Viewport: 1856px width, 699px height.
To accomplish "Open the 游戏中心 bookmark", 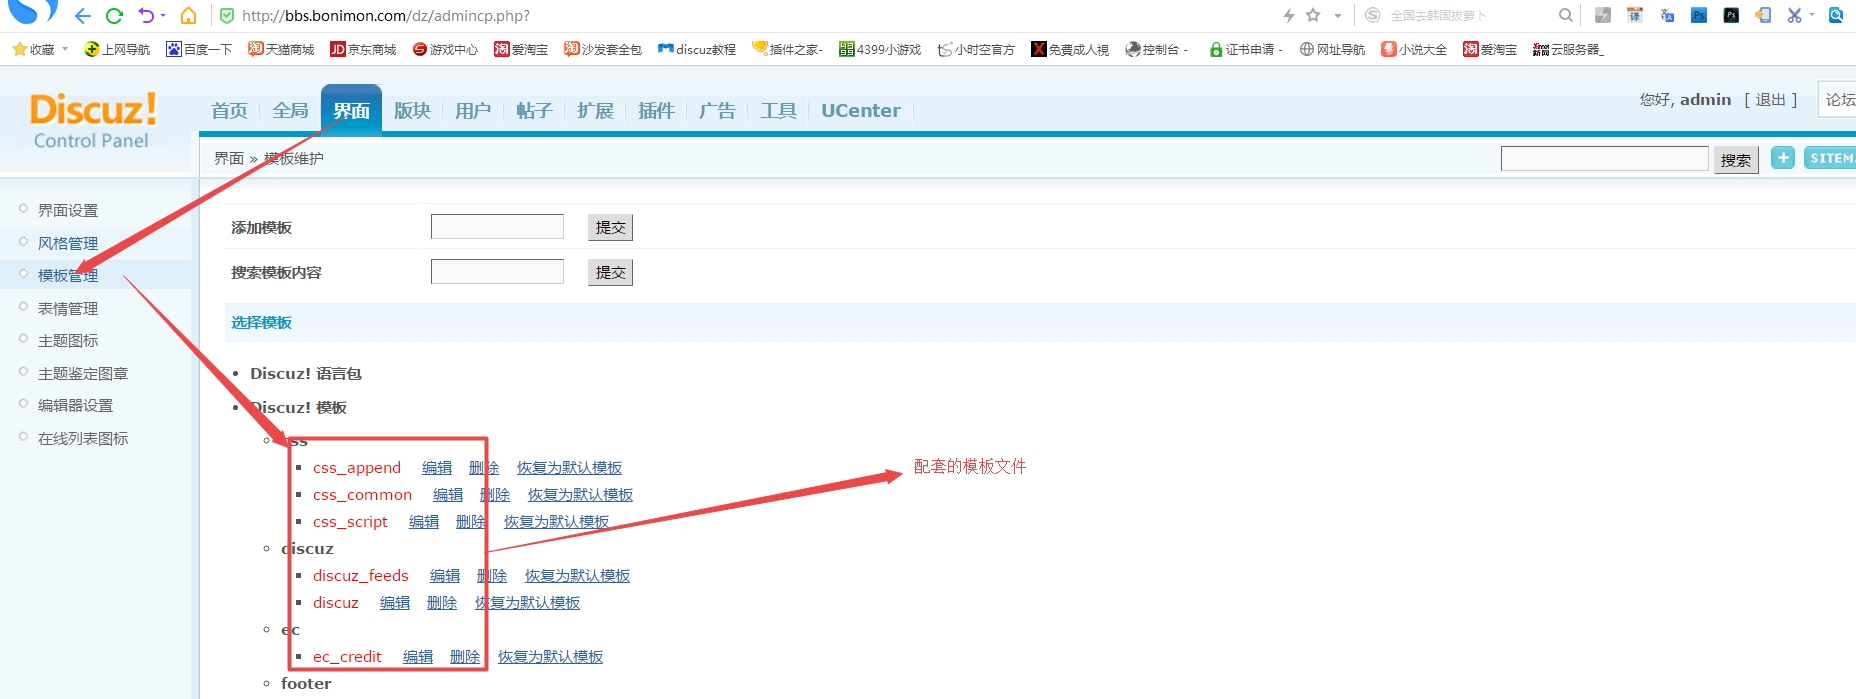I will tap(445, 49).
